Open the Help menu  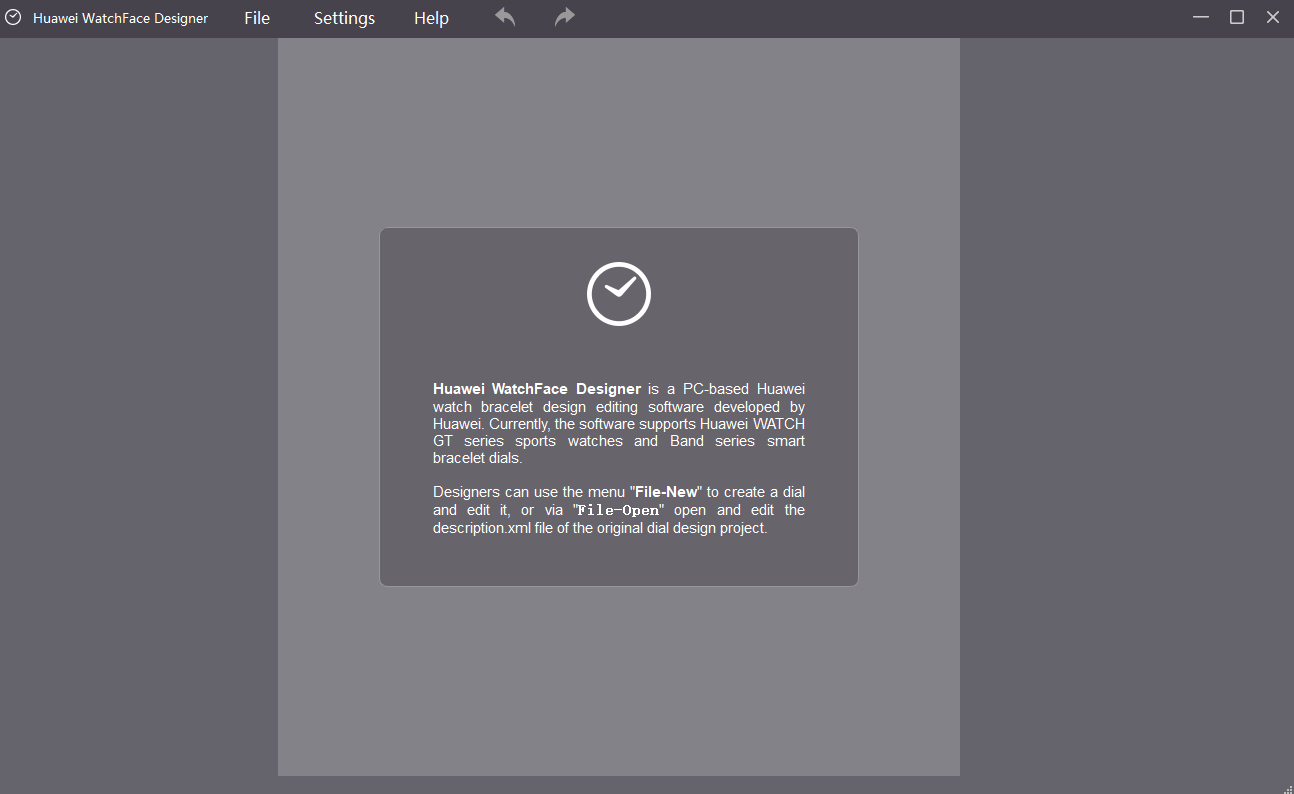[x=431, y=18]
